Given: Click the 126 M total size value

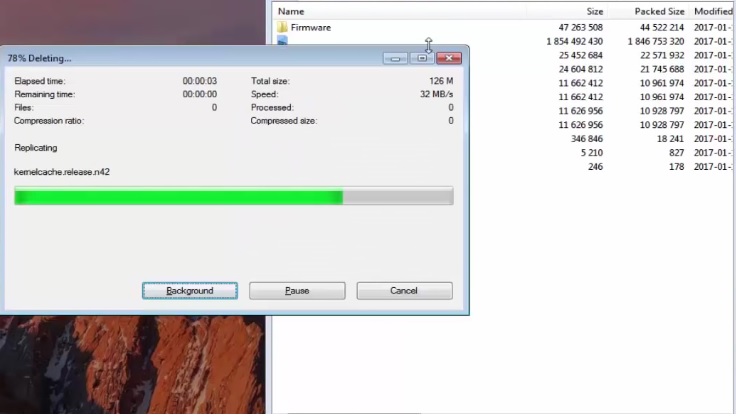Looking at the screenshot, I should click(441, 81).
